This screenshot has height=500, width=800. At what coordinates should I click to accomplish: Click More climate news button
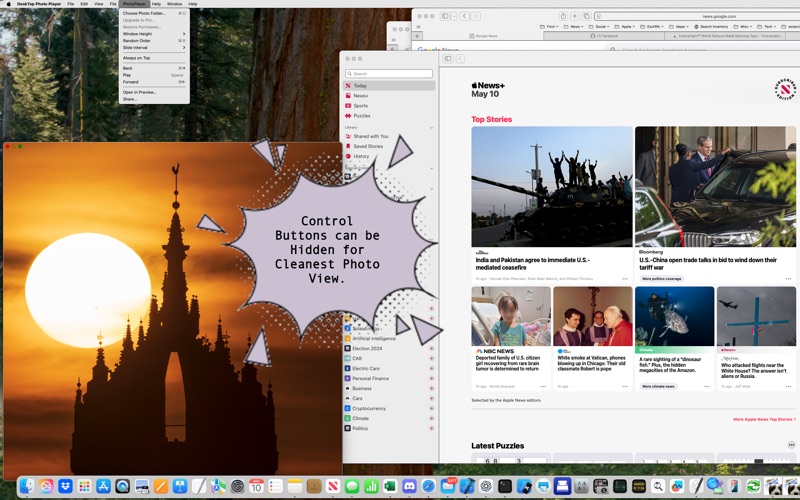pos(658,386)
